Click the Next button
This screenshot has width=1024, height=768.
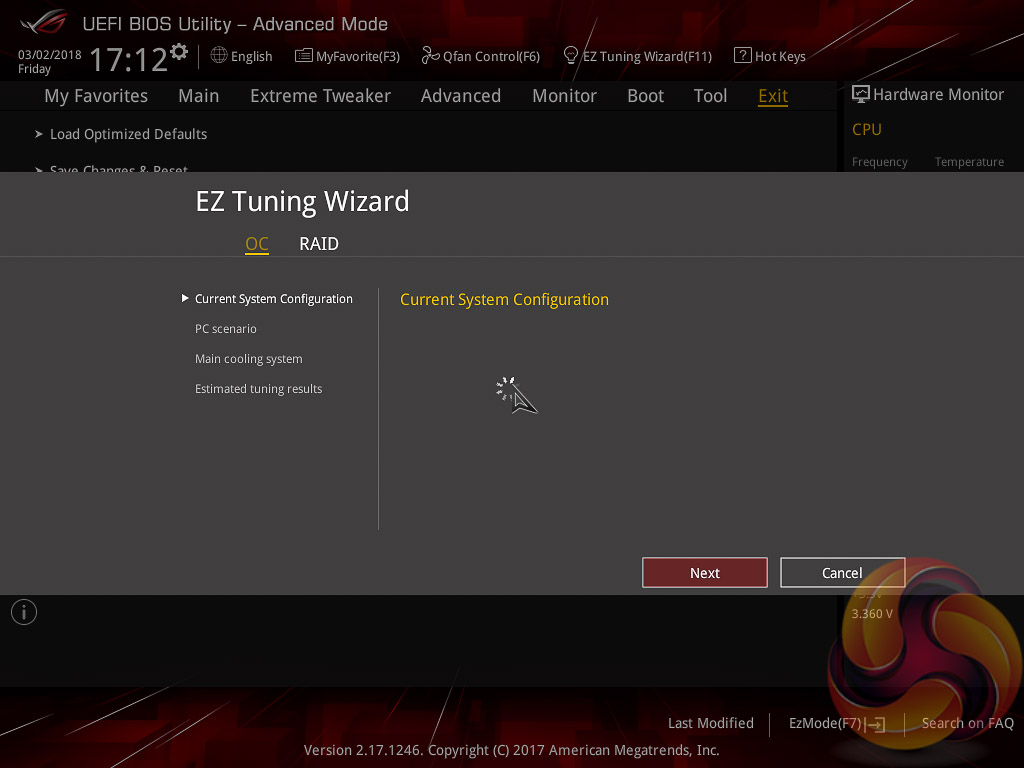(705, 573)
